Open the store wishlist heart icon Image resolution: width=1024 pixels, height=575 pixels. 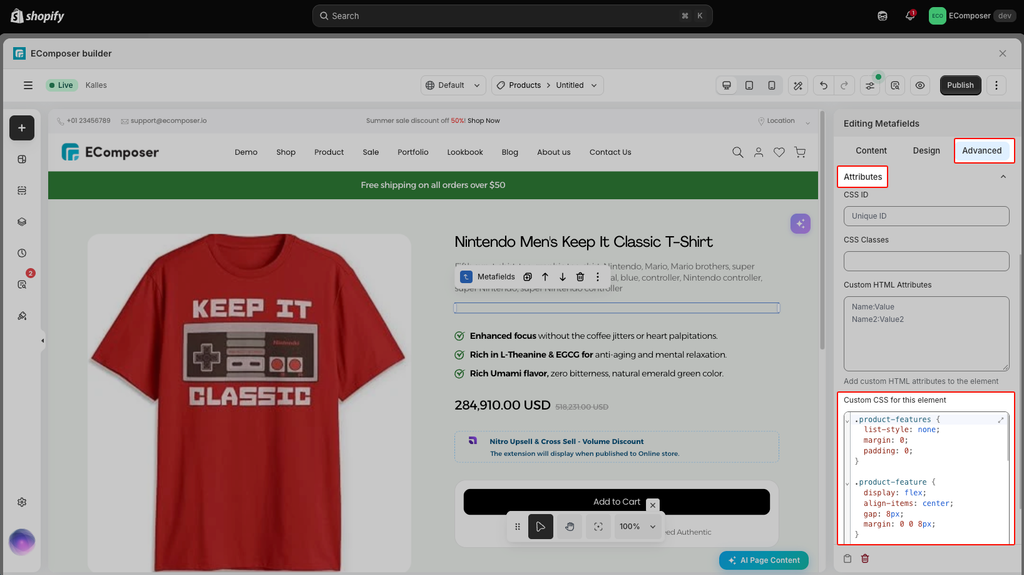779,152
